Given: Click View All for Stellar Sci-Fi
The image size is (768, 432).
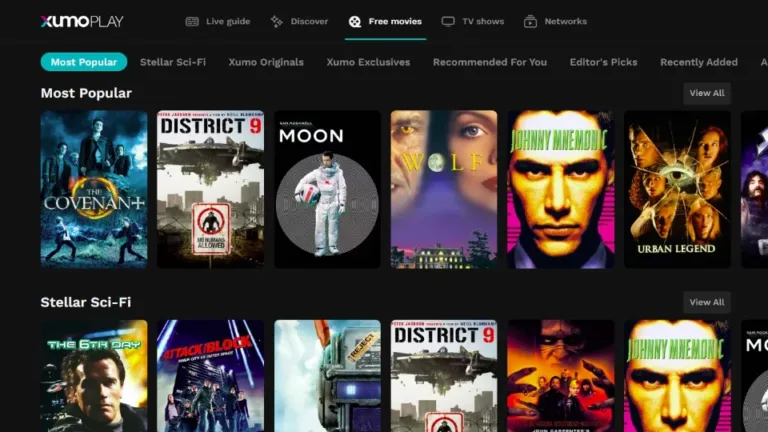Looking at the screenshot, I should (x=706, y=302).
